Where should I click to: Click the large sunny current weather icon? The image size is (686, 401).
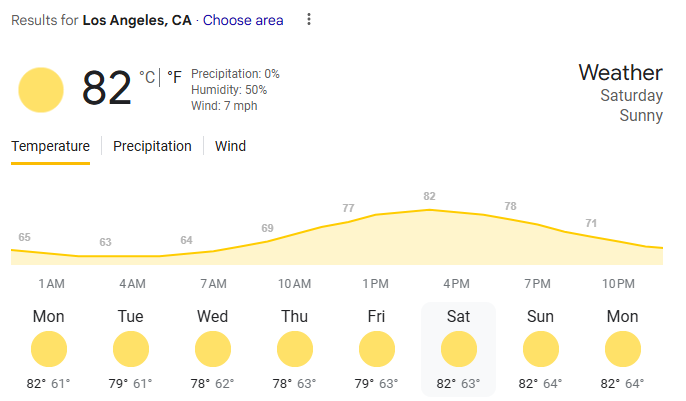point(41,90)
